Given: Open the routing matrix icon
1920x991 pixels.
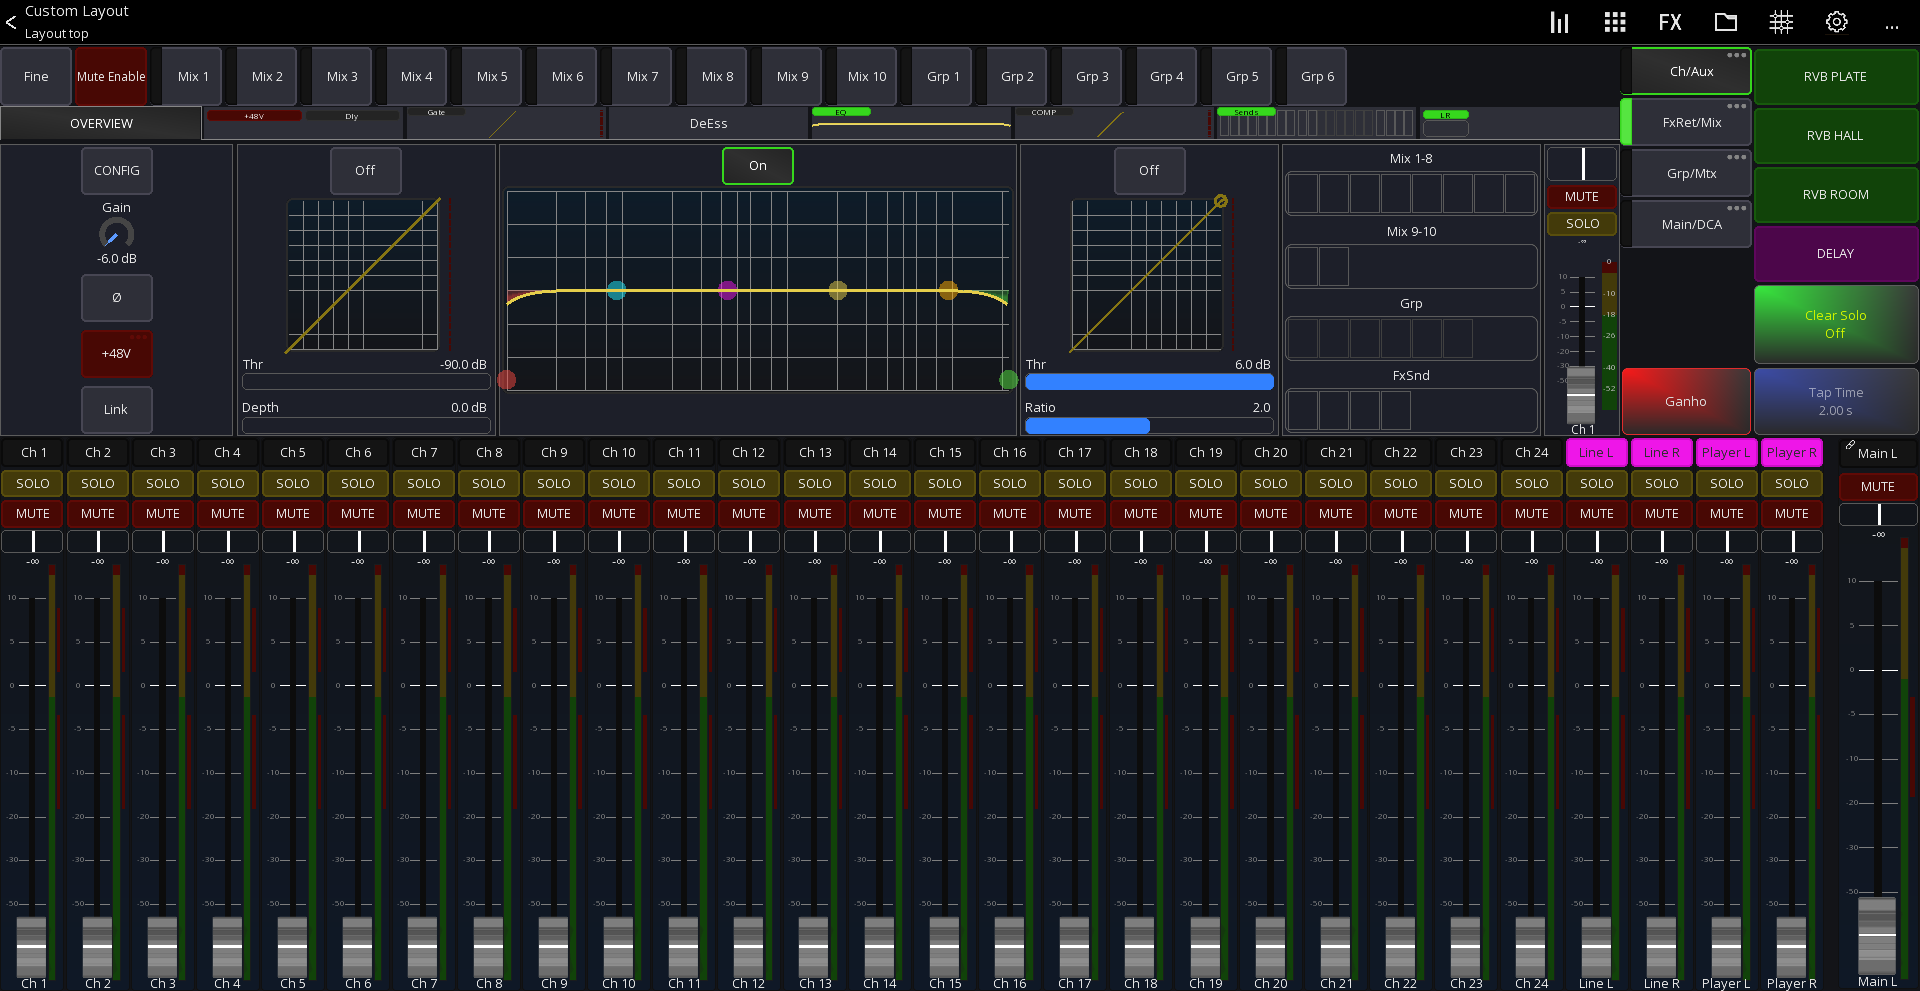Looking at the screenshot, I should (1781, 22).
